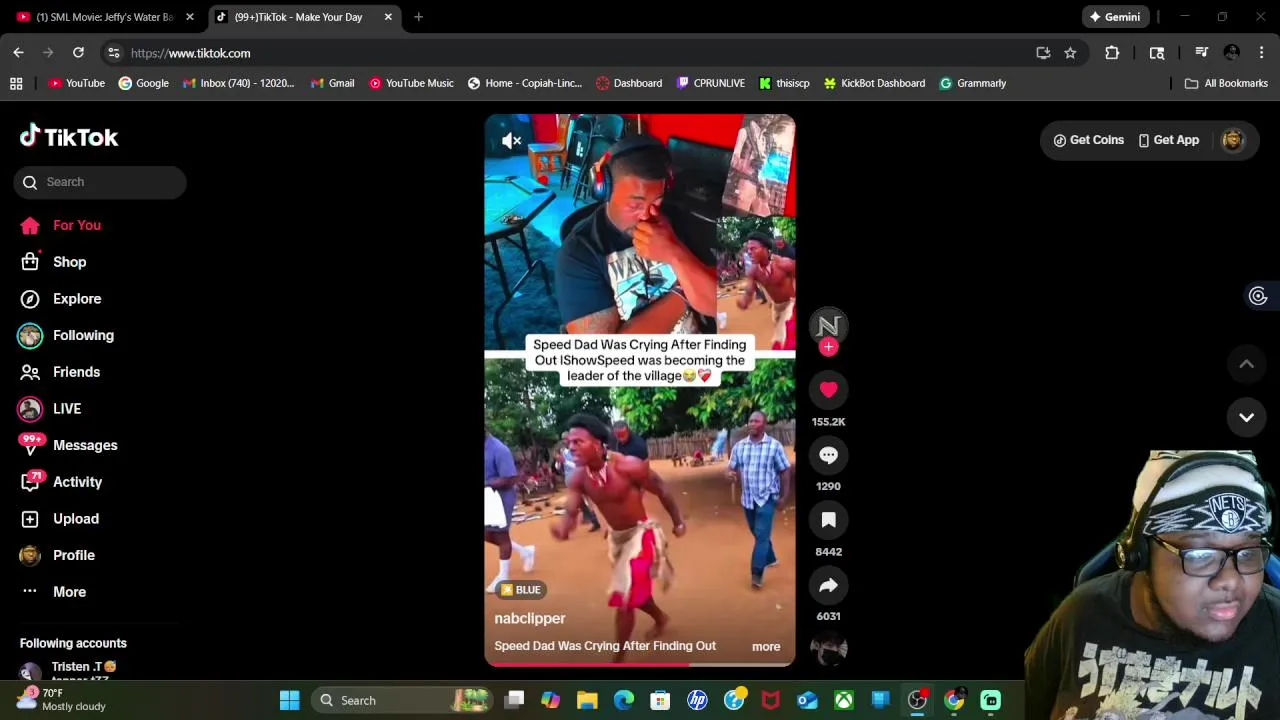1280x720 pixels.
Task: Click the TikTok logo
Action: [x=69, y=137]
